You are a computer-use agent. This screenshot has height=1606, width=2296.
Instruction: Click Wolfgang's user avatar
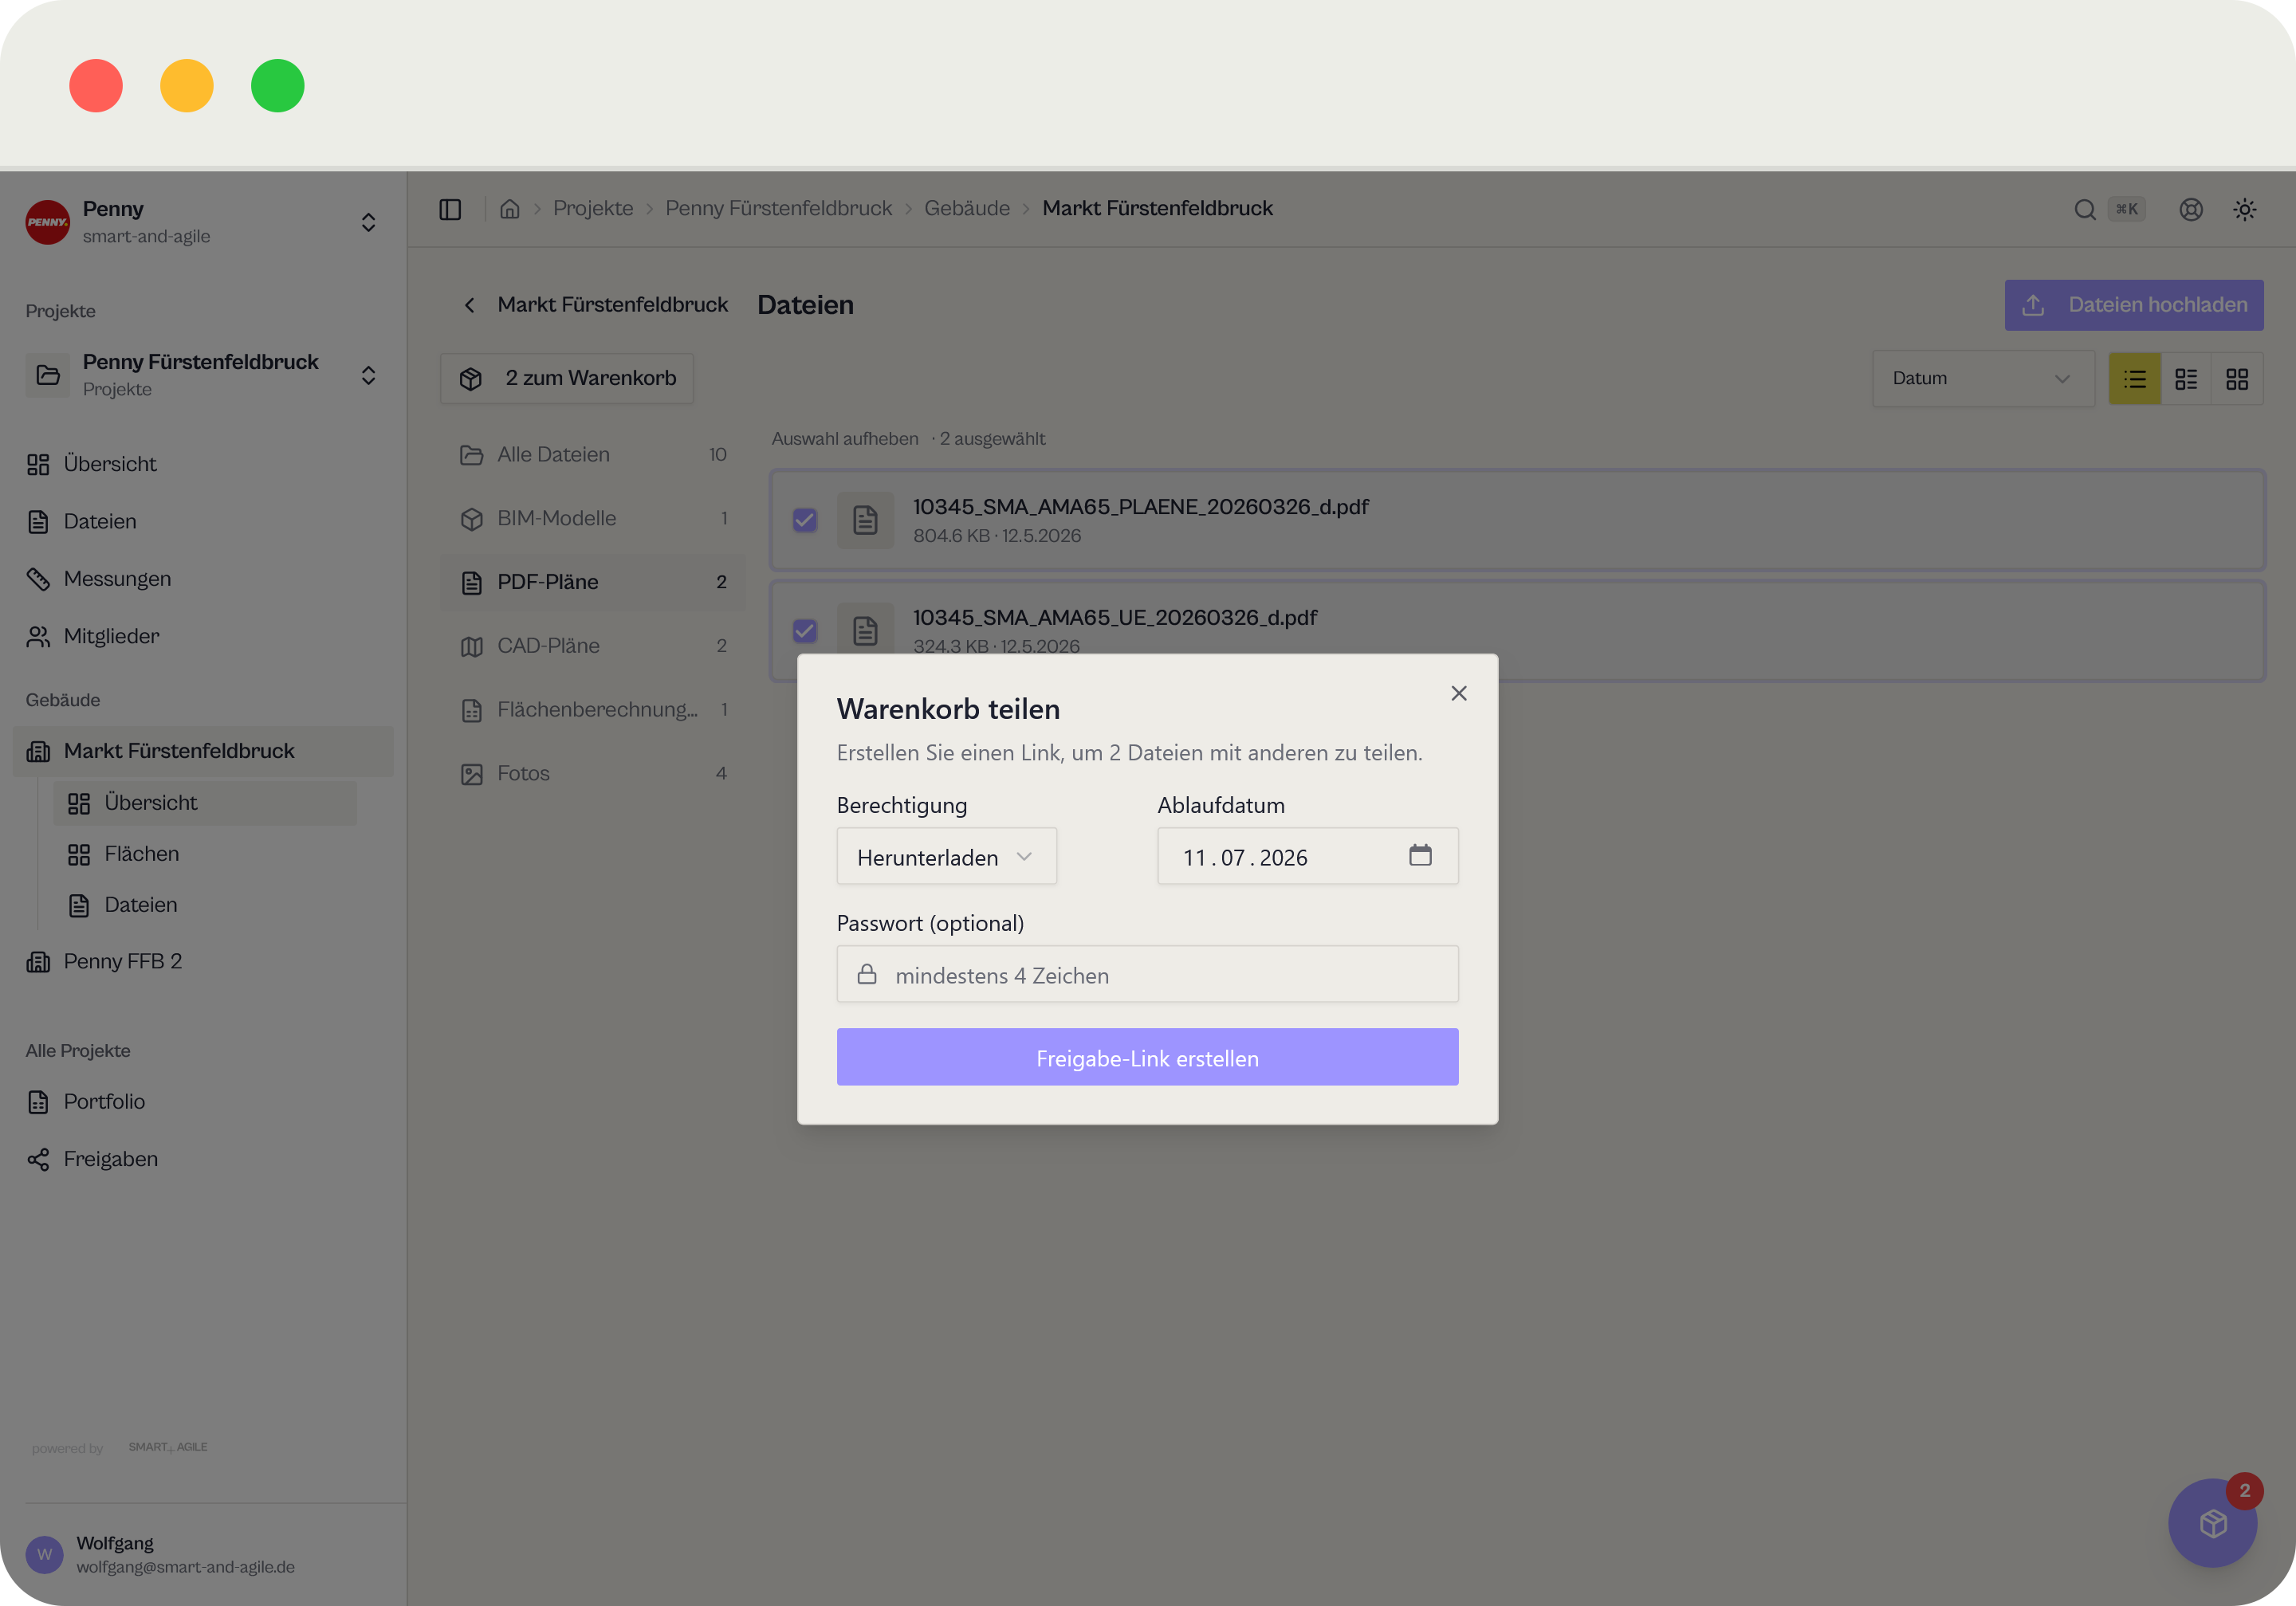(44, 1554)
